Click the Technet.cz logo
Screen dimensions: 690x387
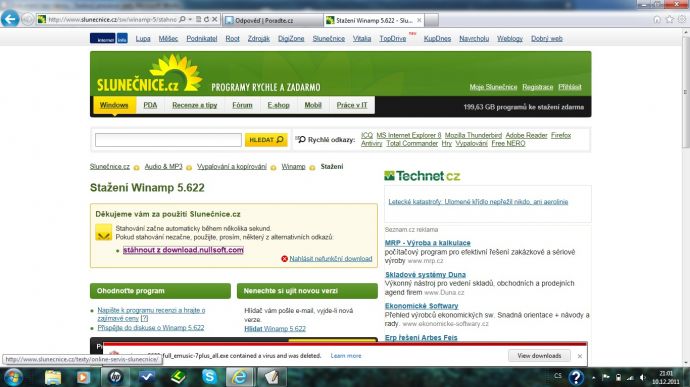[422, 176]
